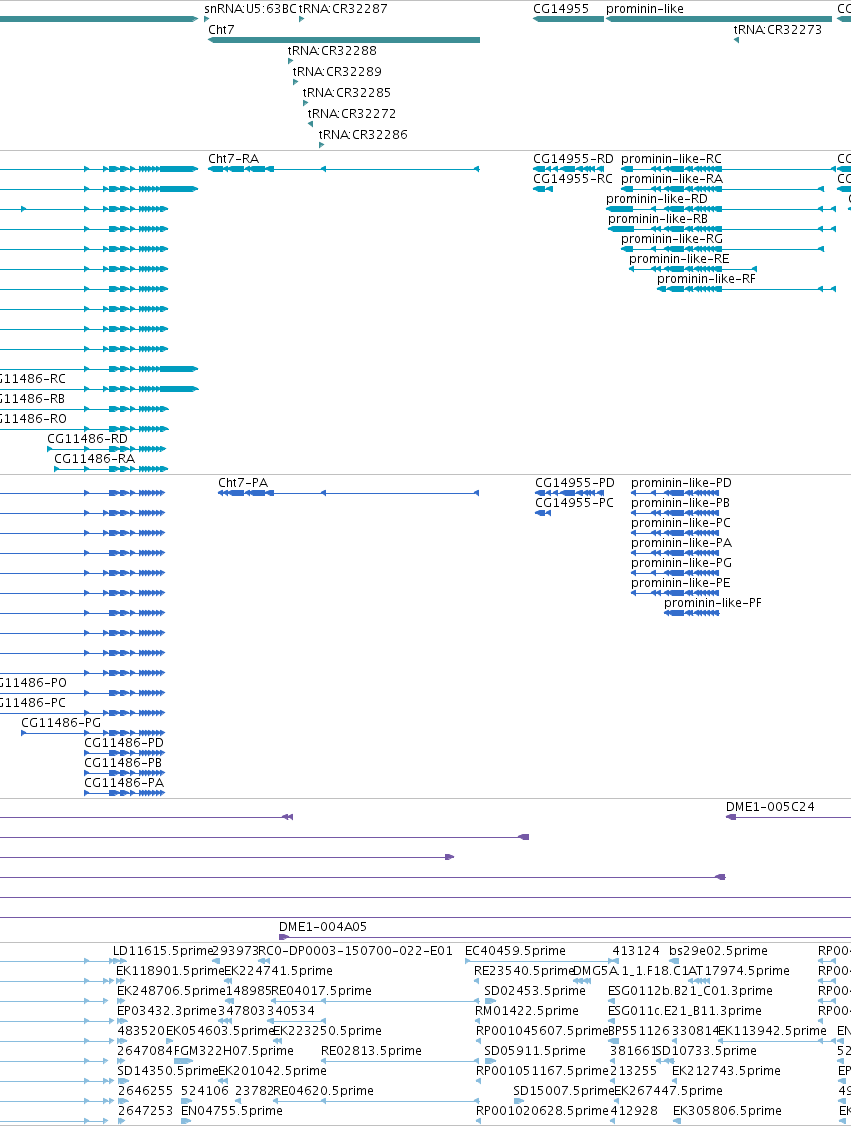Select transcript CG14955-RD
The image size is (851, 1126).
(568, 169)
